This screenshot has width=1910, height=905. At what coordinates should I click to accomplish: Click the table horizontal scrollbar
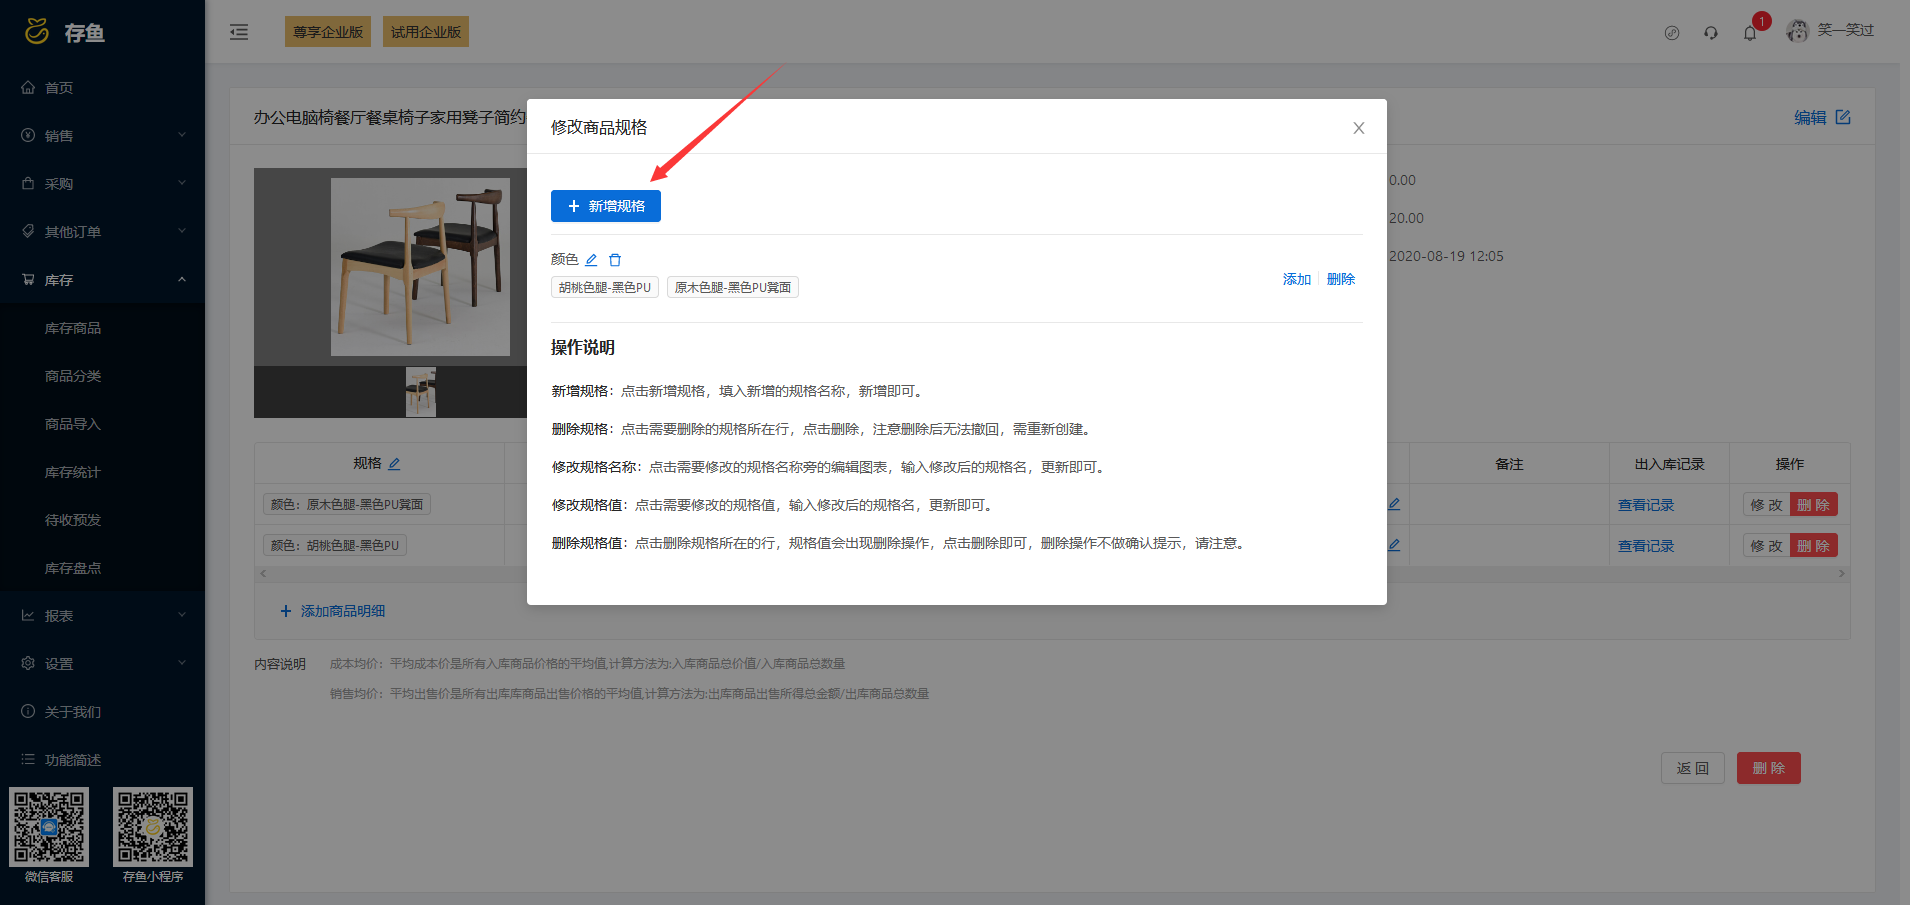1052,574
